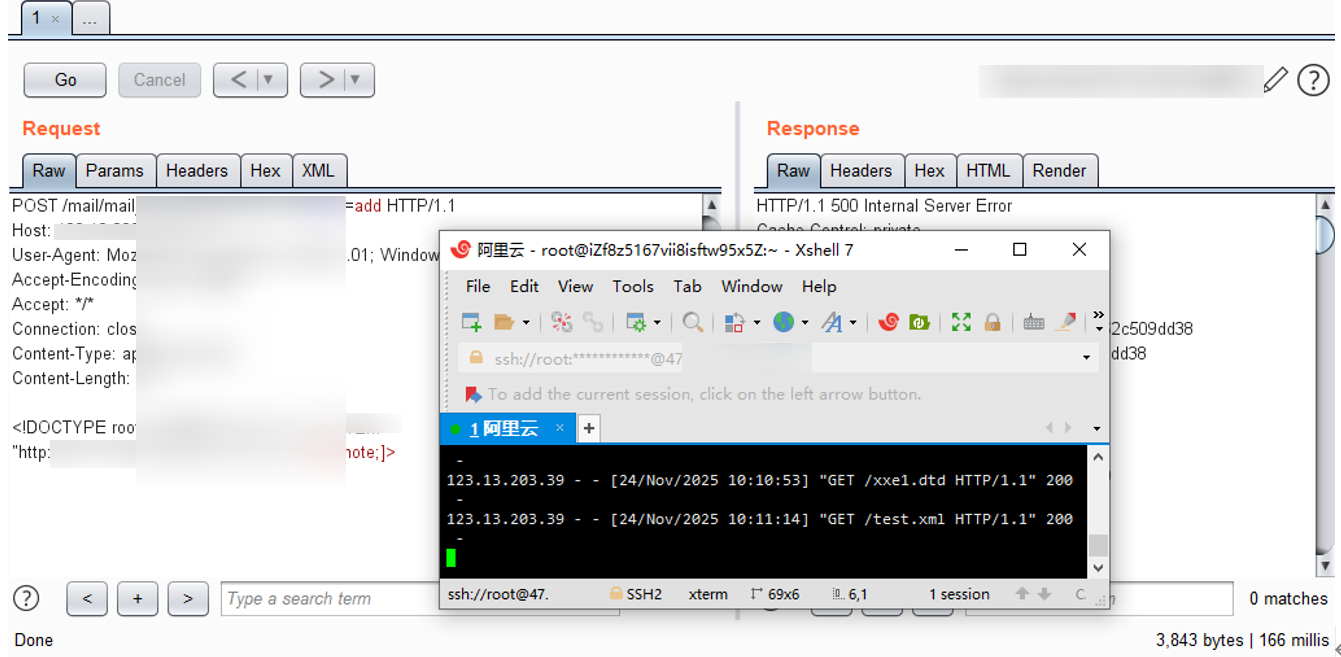This screenshot has width=1341, height=657.
Task: Click the red Xmanager swirl icon
Action: [x=888, y=322]
